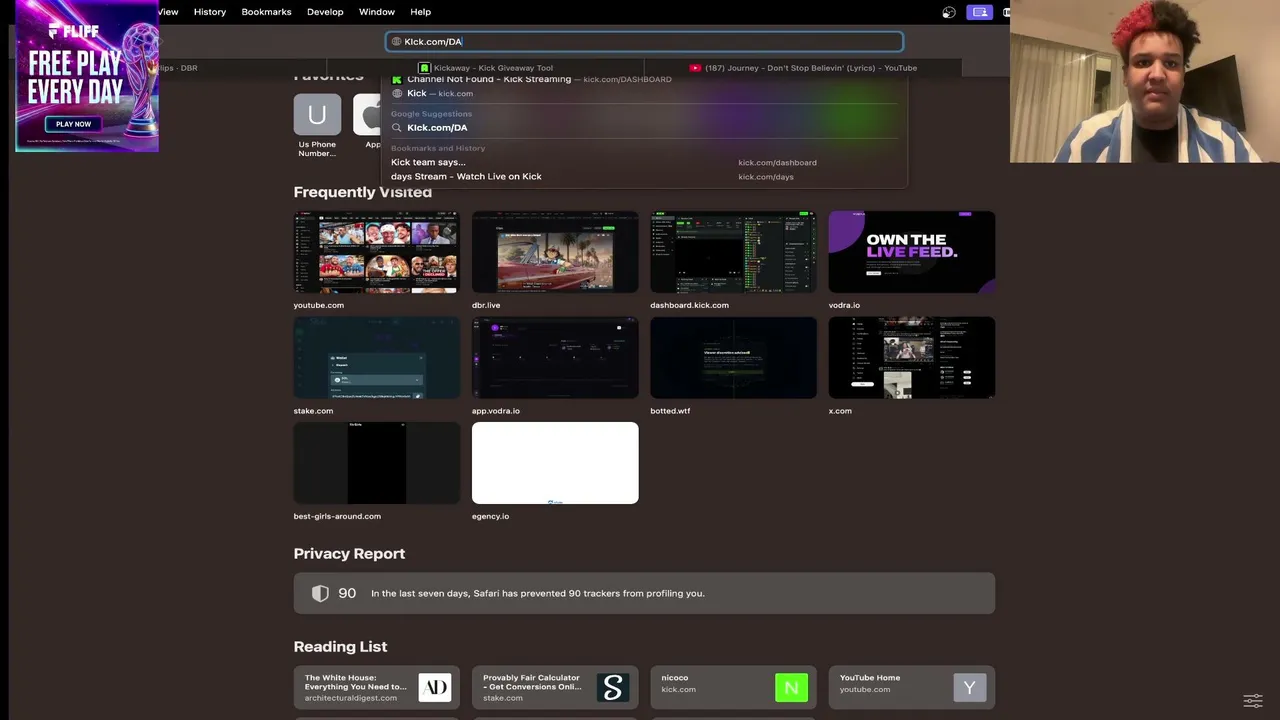Open the History menu
The image size is (1280, 720).
coord(210,12)
